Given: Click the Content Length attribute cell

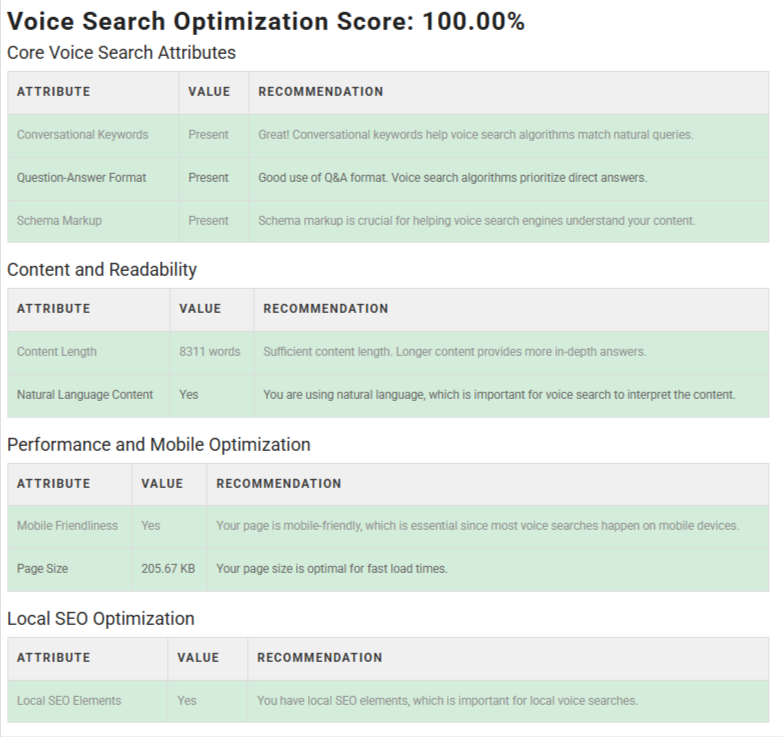Looking at the screenshot, I should click(57, 352).
